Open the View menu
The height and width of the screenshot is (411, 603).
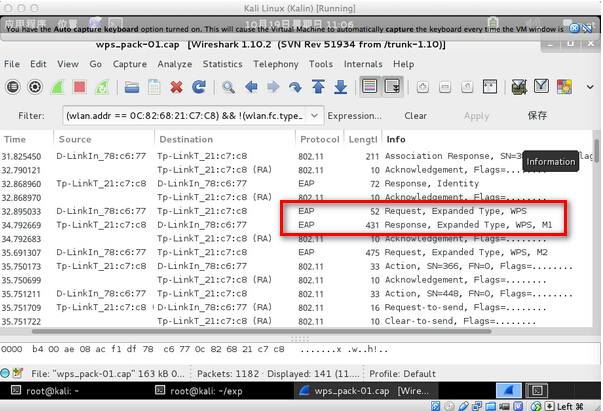click(x=68, y=64)
